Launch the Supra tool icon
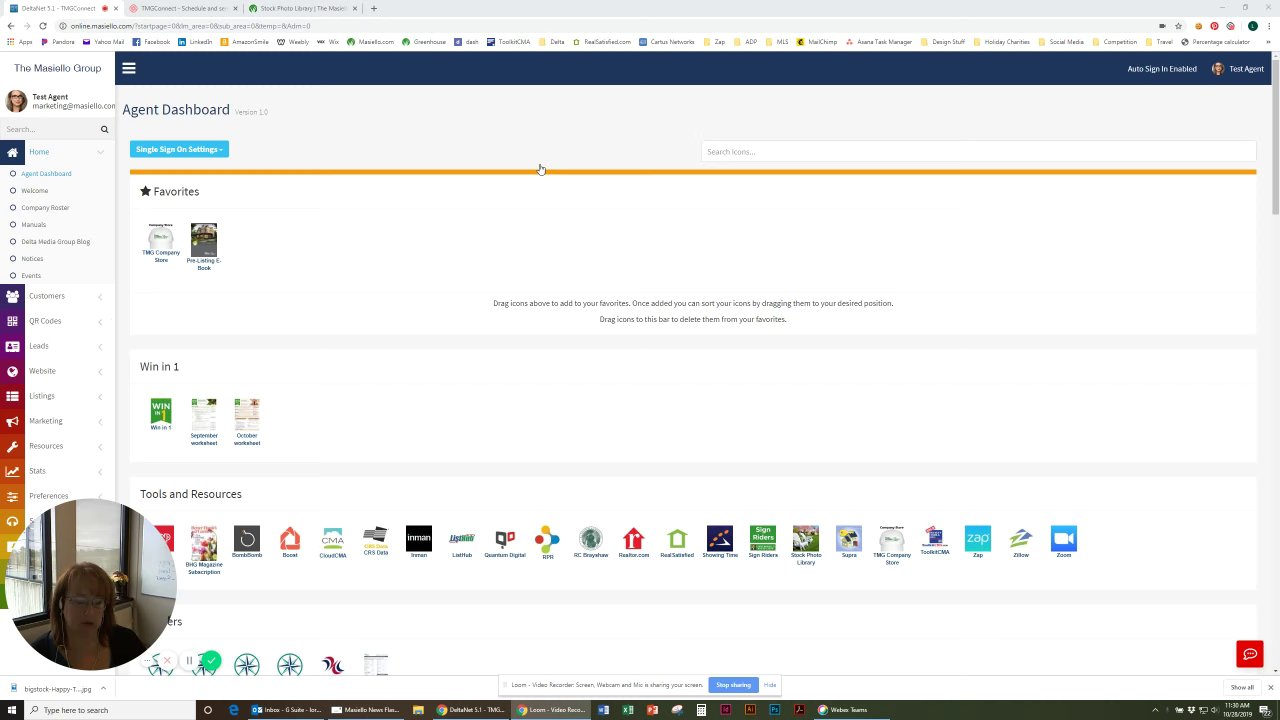 pyautogui.click(x=849, y=542)
